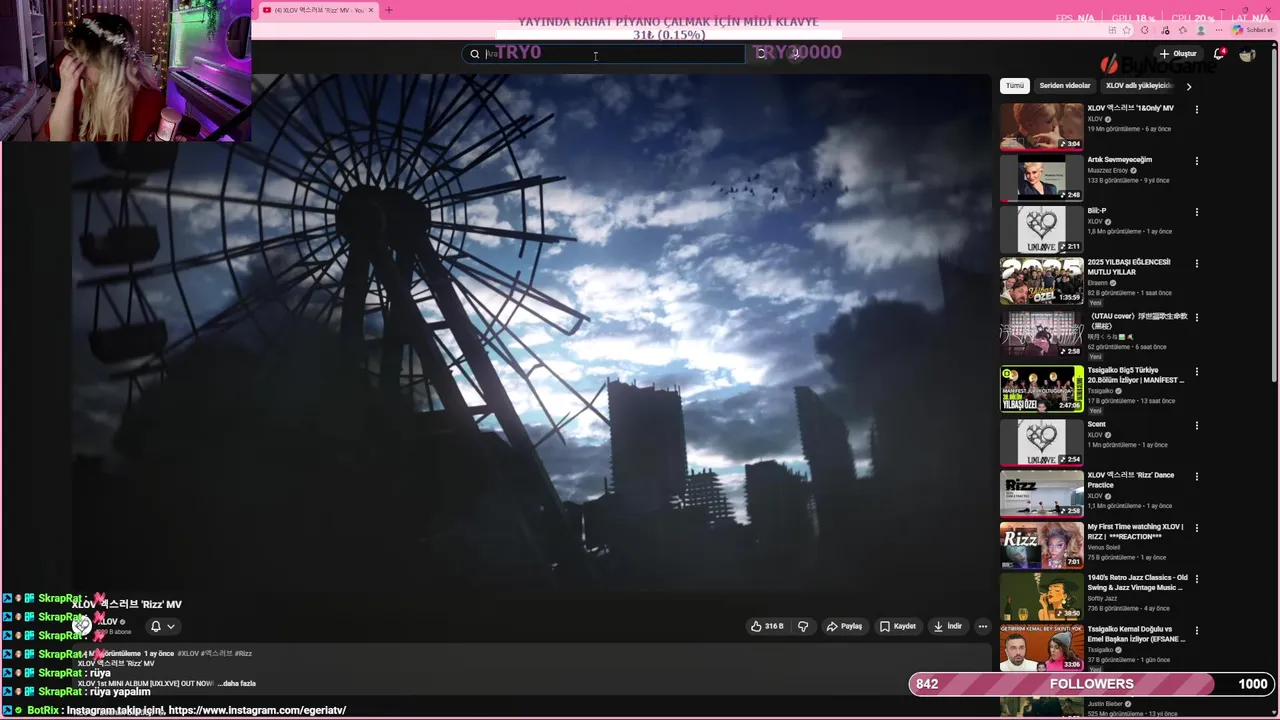1280x720 pixels.
Task: Open options menu for REACTION video
Action: coord(1196,528)
